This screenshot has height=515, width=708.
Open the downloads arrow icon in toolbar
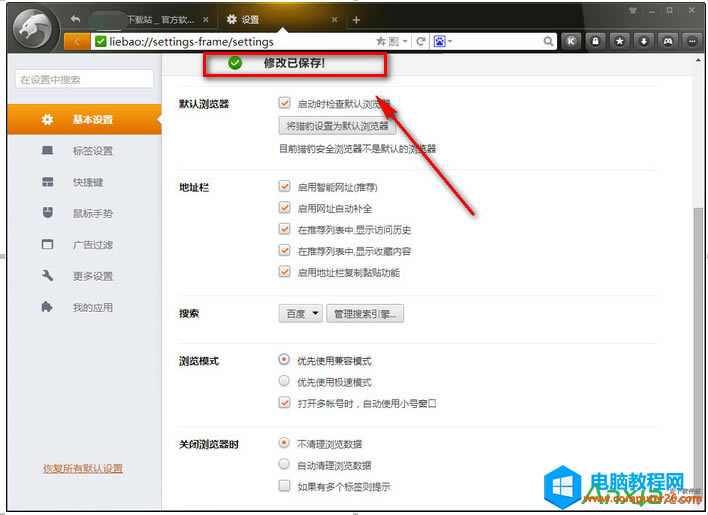(x=644, y=42)
